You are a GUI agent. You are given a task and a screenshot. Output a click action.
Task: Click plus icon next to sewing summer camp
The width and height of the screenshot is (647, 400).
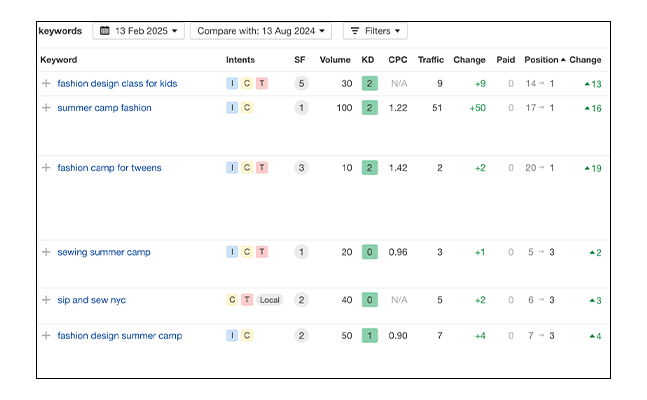46,252
